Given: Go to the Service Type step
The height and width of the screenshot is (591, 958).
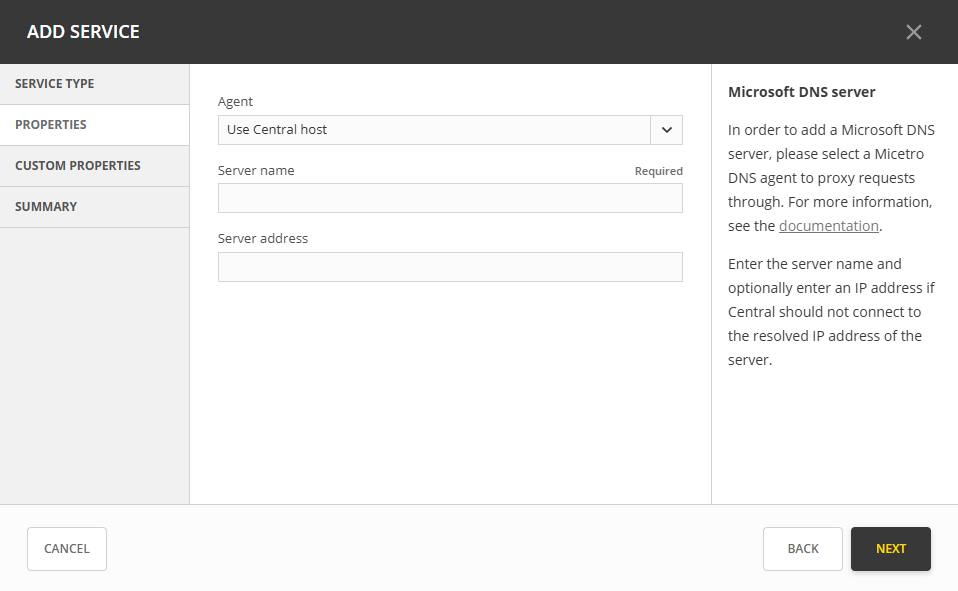Looking at the screenshot, I should (94, 84).
